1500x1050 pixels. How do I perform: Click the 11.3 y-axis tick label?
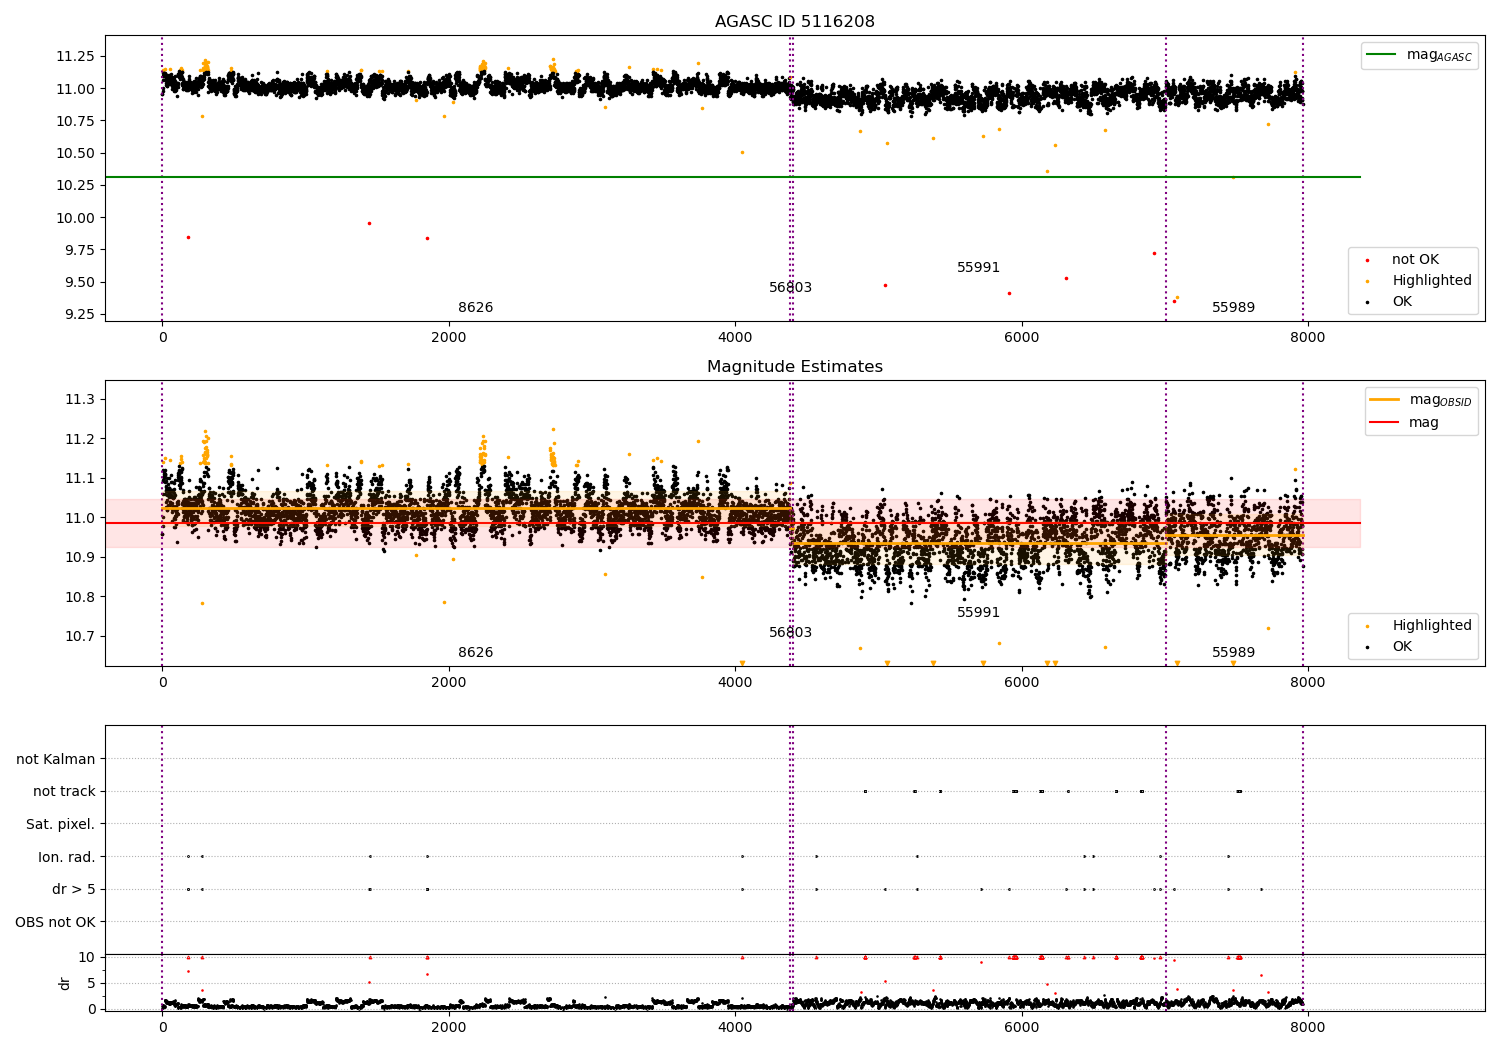[80, 399]
